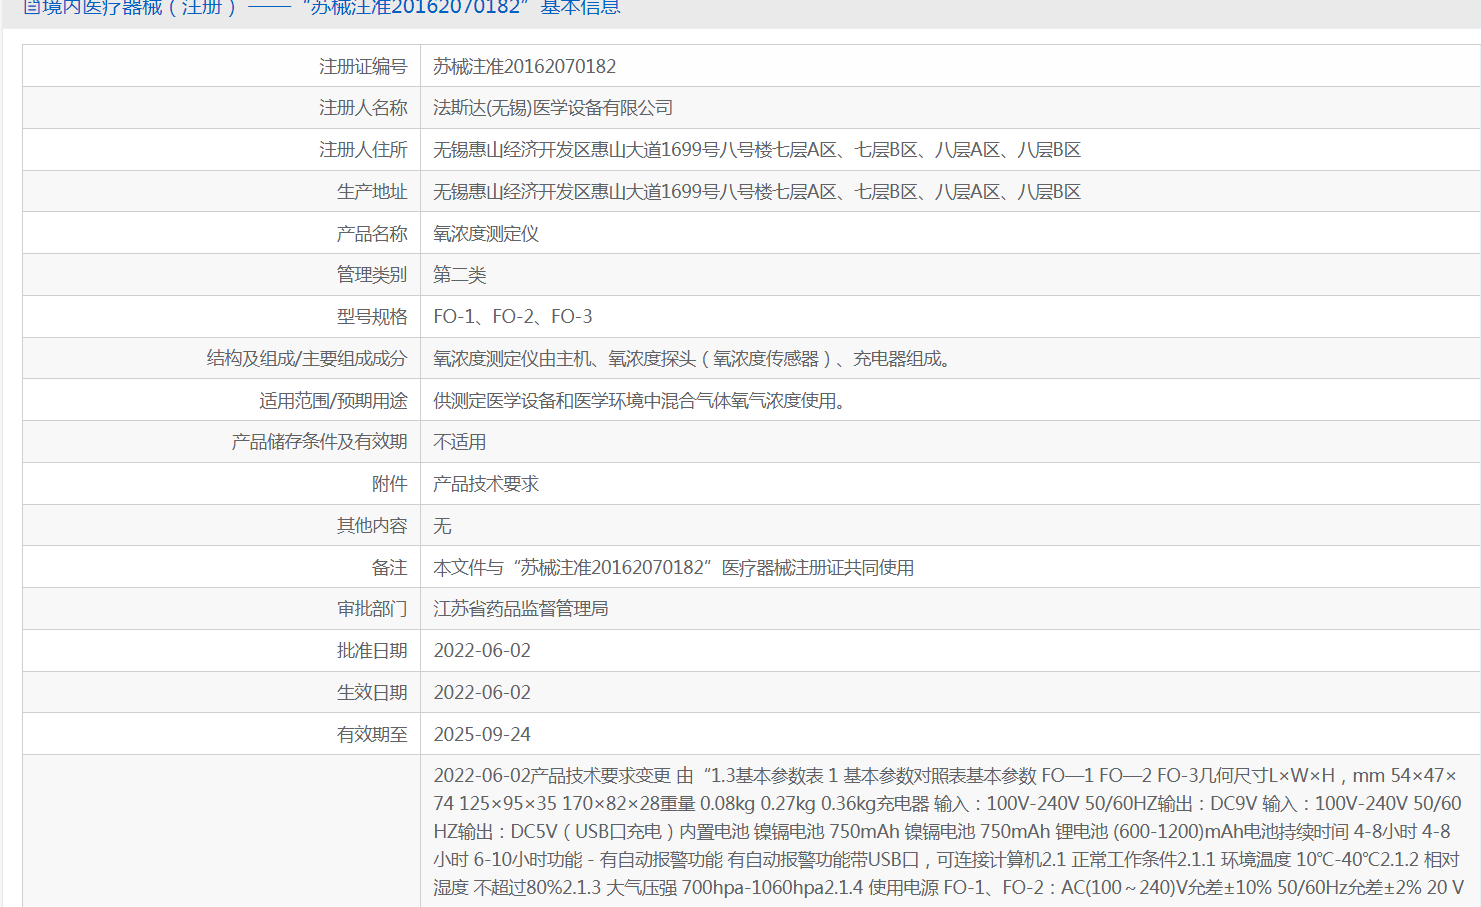Select the address value in the 注册人住所 row
1481x907 pixels.
(x=756, y=150)
